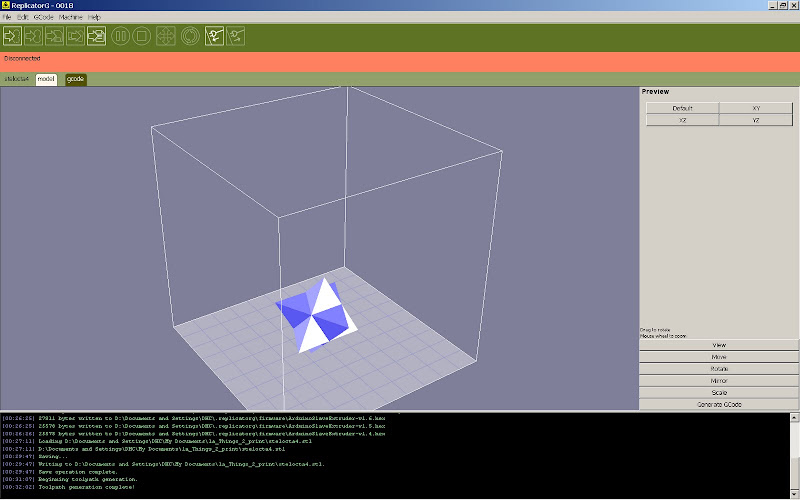The width and height of the screenshot is (800, 500).
Task: Open the Move tool panel
Action: click(x=719, y=357)
